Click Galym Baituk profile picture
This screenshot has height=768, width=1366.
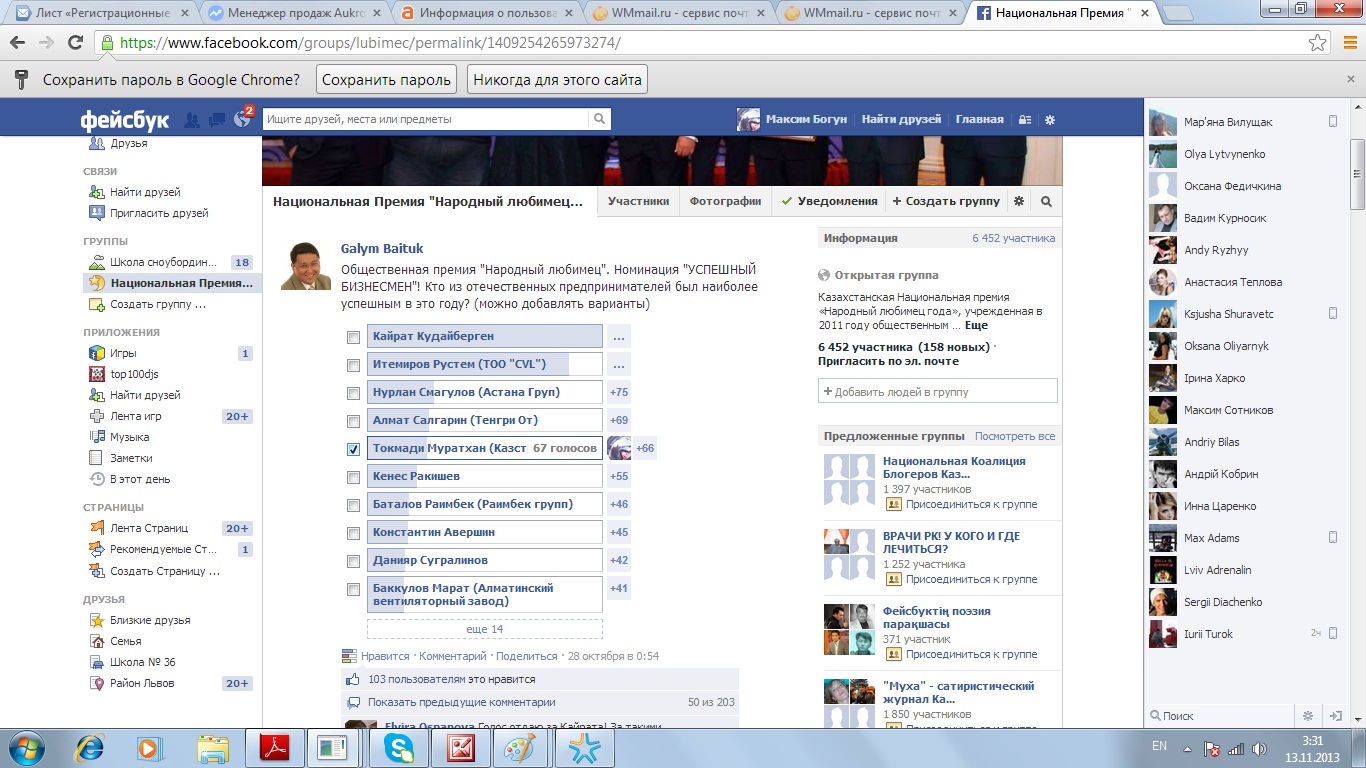tap(306, 265)
